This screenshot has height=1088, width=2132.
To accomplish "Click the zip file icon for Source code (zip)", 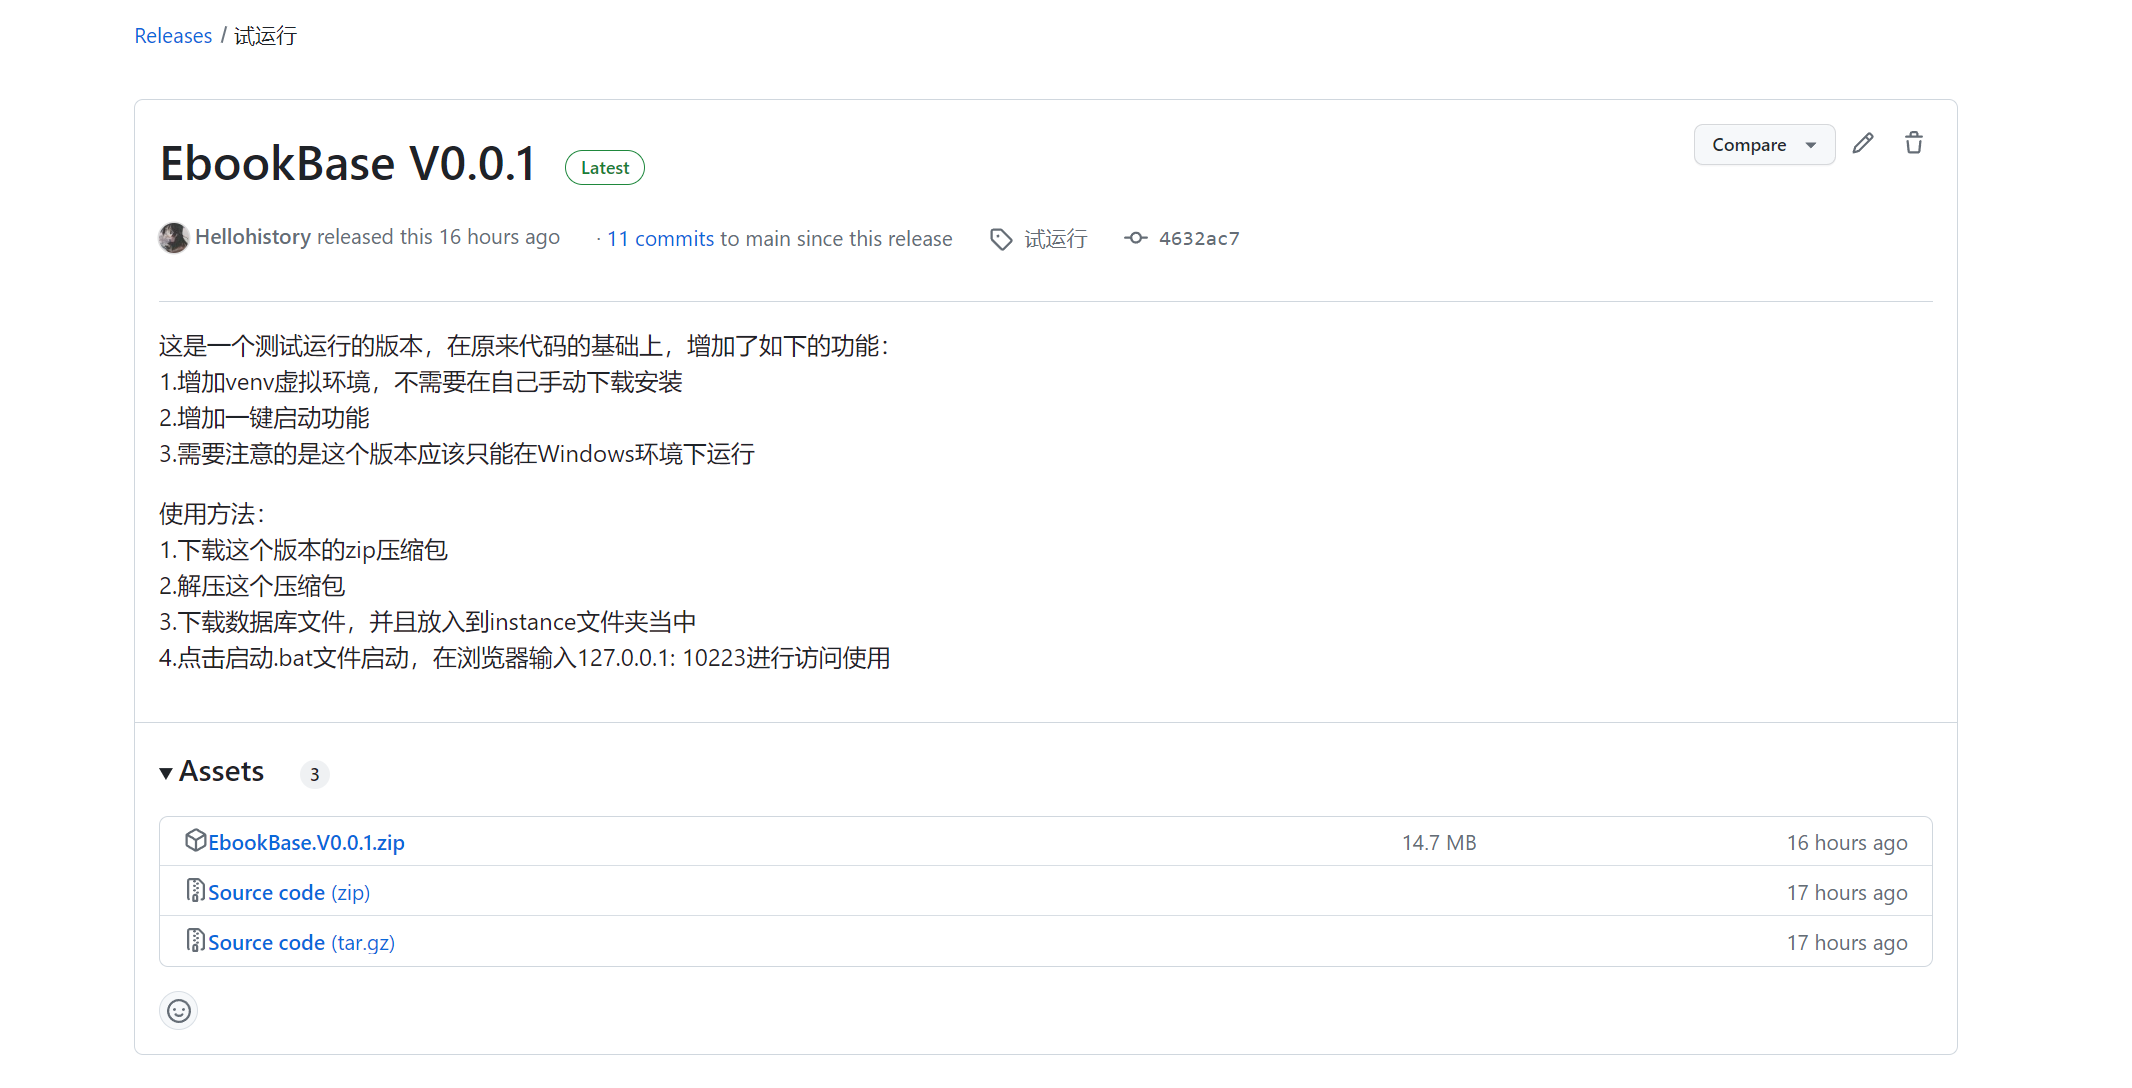I will pyautogui.click(x=195, y=891).
